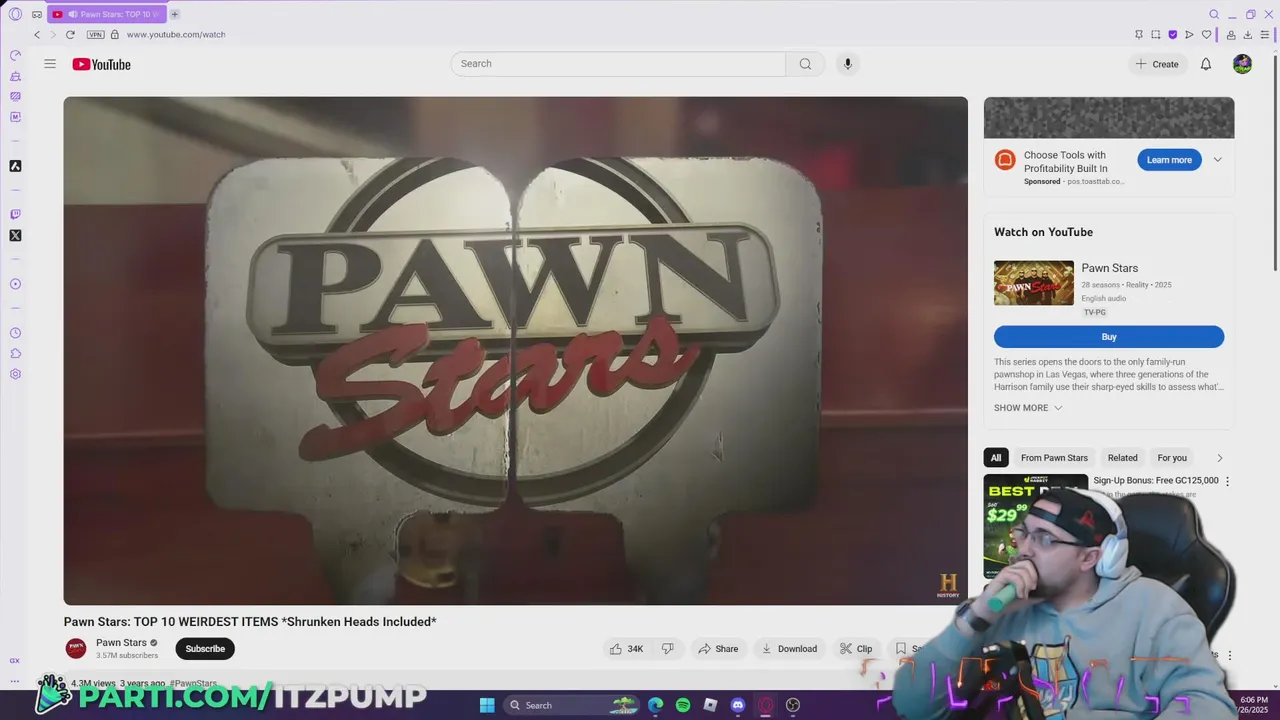Select the From Pawn Stars chip
The width and height of the screenshot is (1280, 720).
tap(1054, 458)
